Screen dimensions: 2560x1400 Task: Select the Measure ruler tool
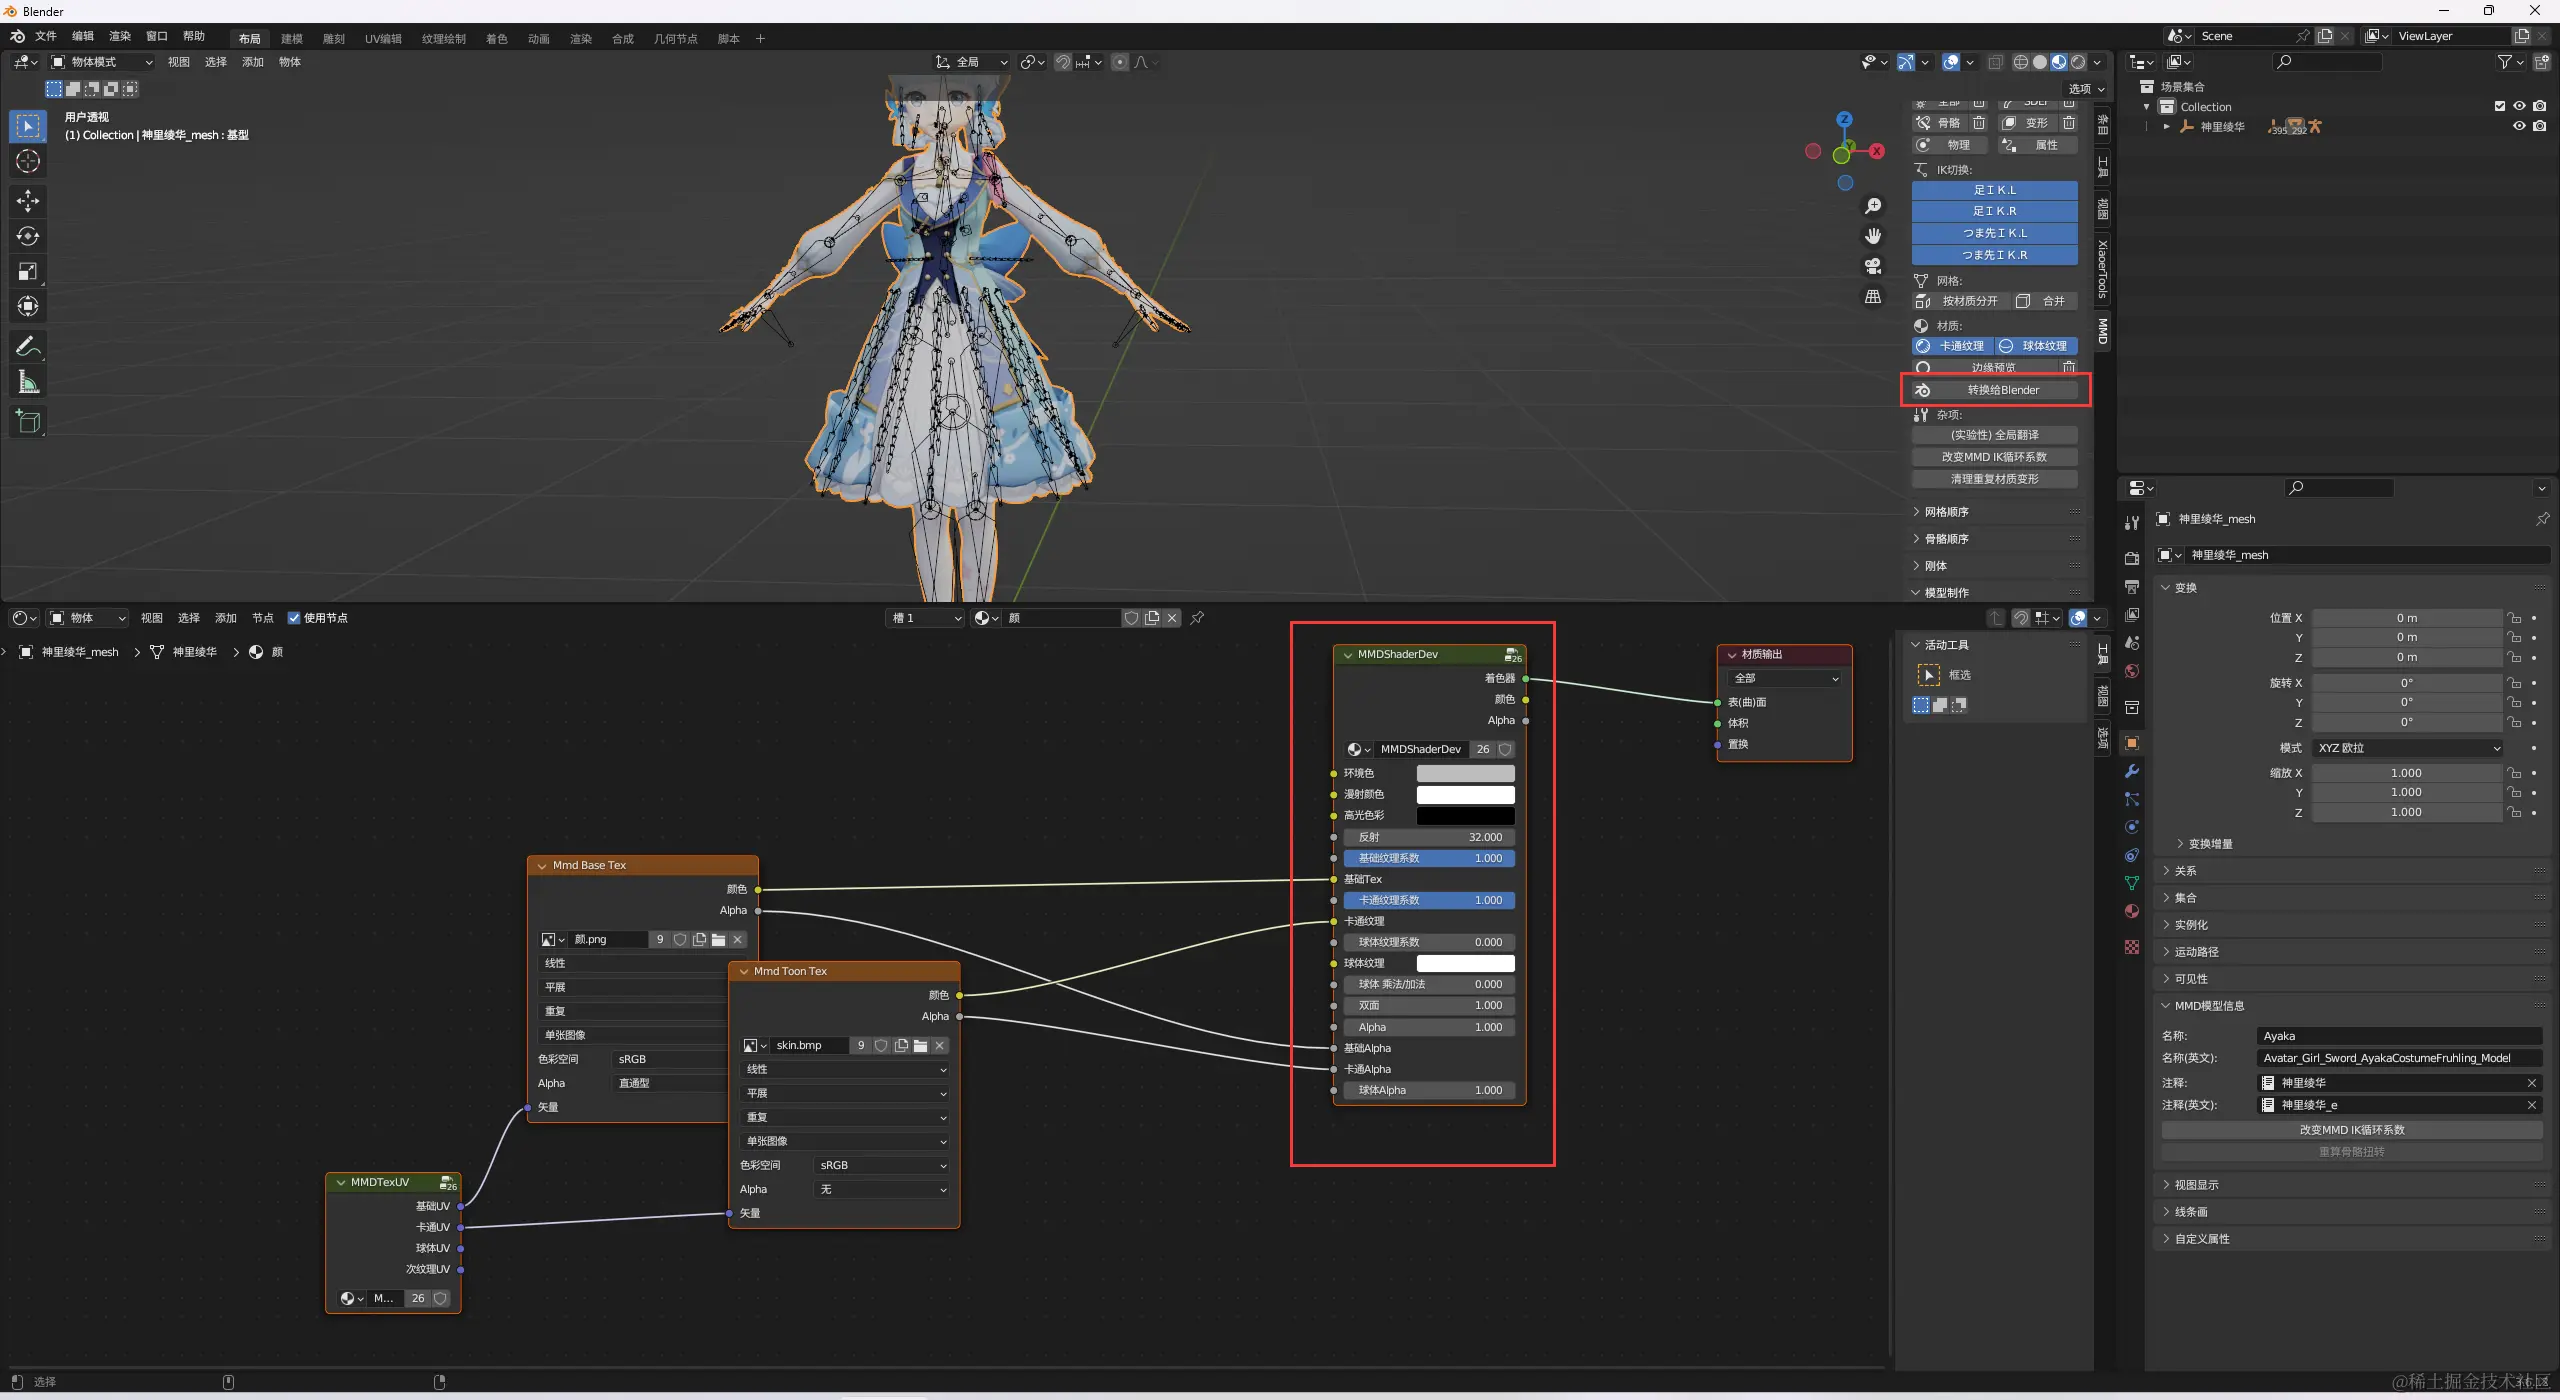pyautogui.click(x=28, y=382)
